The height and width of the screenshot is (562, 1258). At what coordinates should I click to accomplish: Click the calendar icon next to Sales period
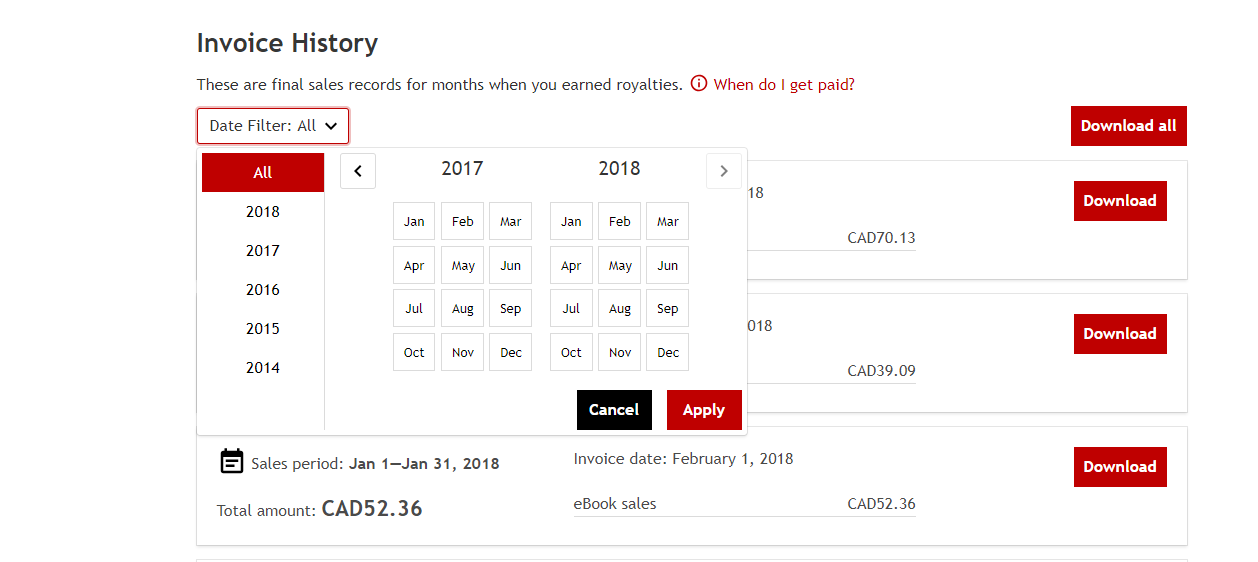coord(232,461)
